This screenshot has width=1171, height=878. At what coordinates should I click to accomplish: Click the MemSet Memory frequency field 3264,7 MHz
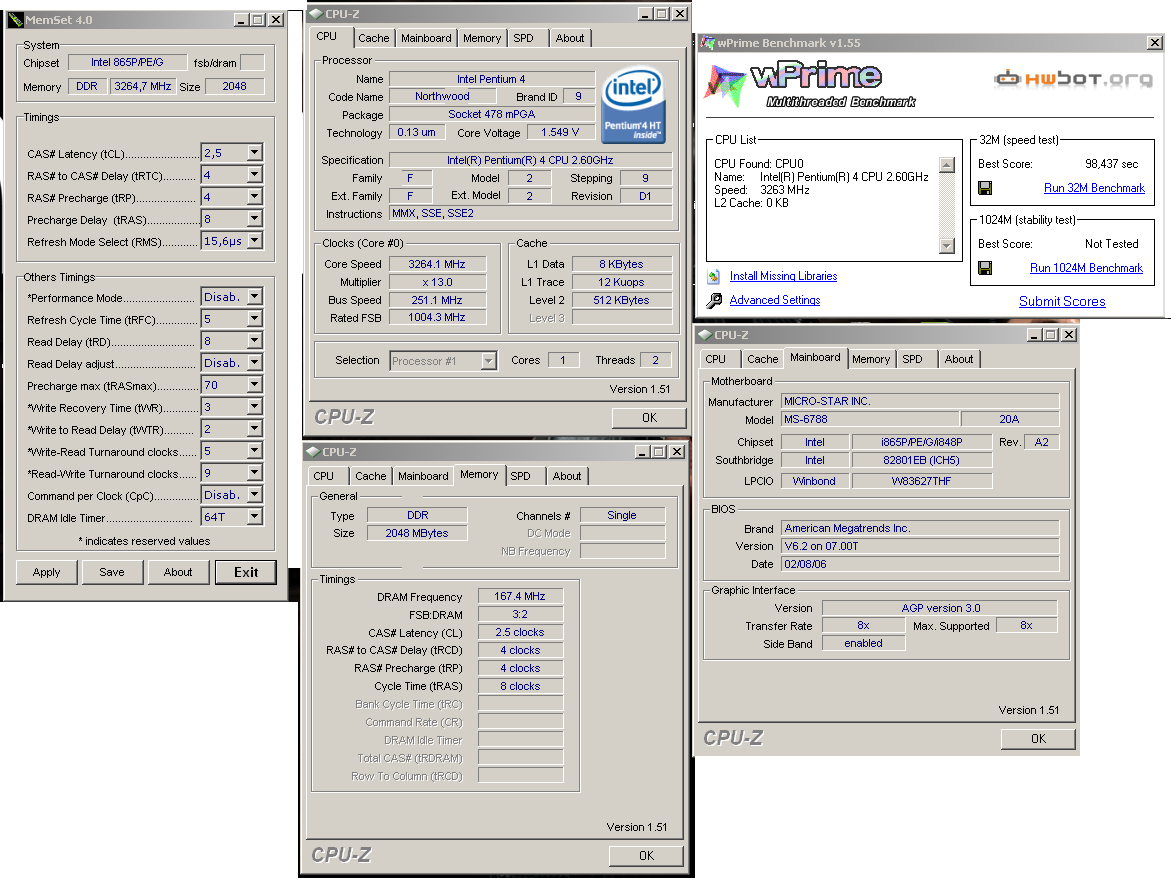(143, 87)
